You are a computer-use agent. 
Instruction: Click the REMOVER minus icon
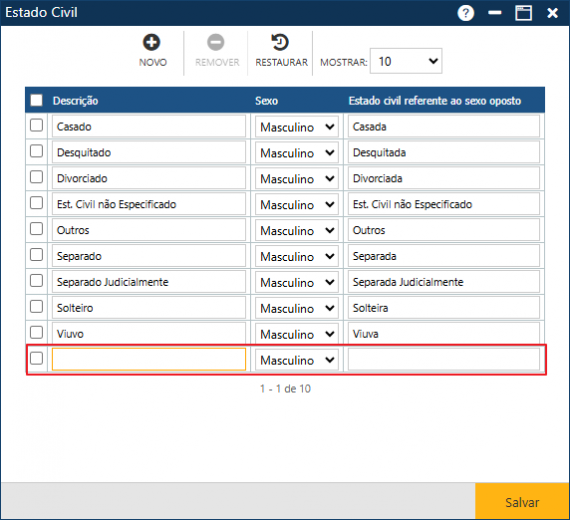(x=216, y=42)
